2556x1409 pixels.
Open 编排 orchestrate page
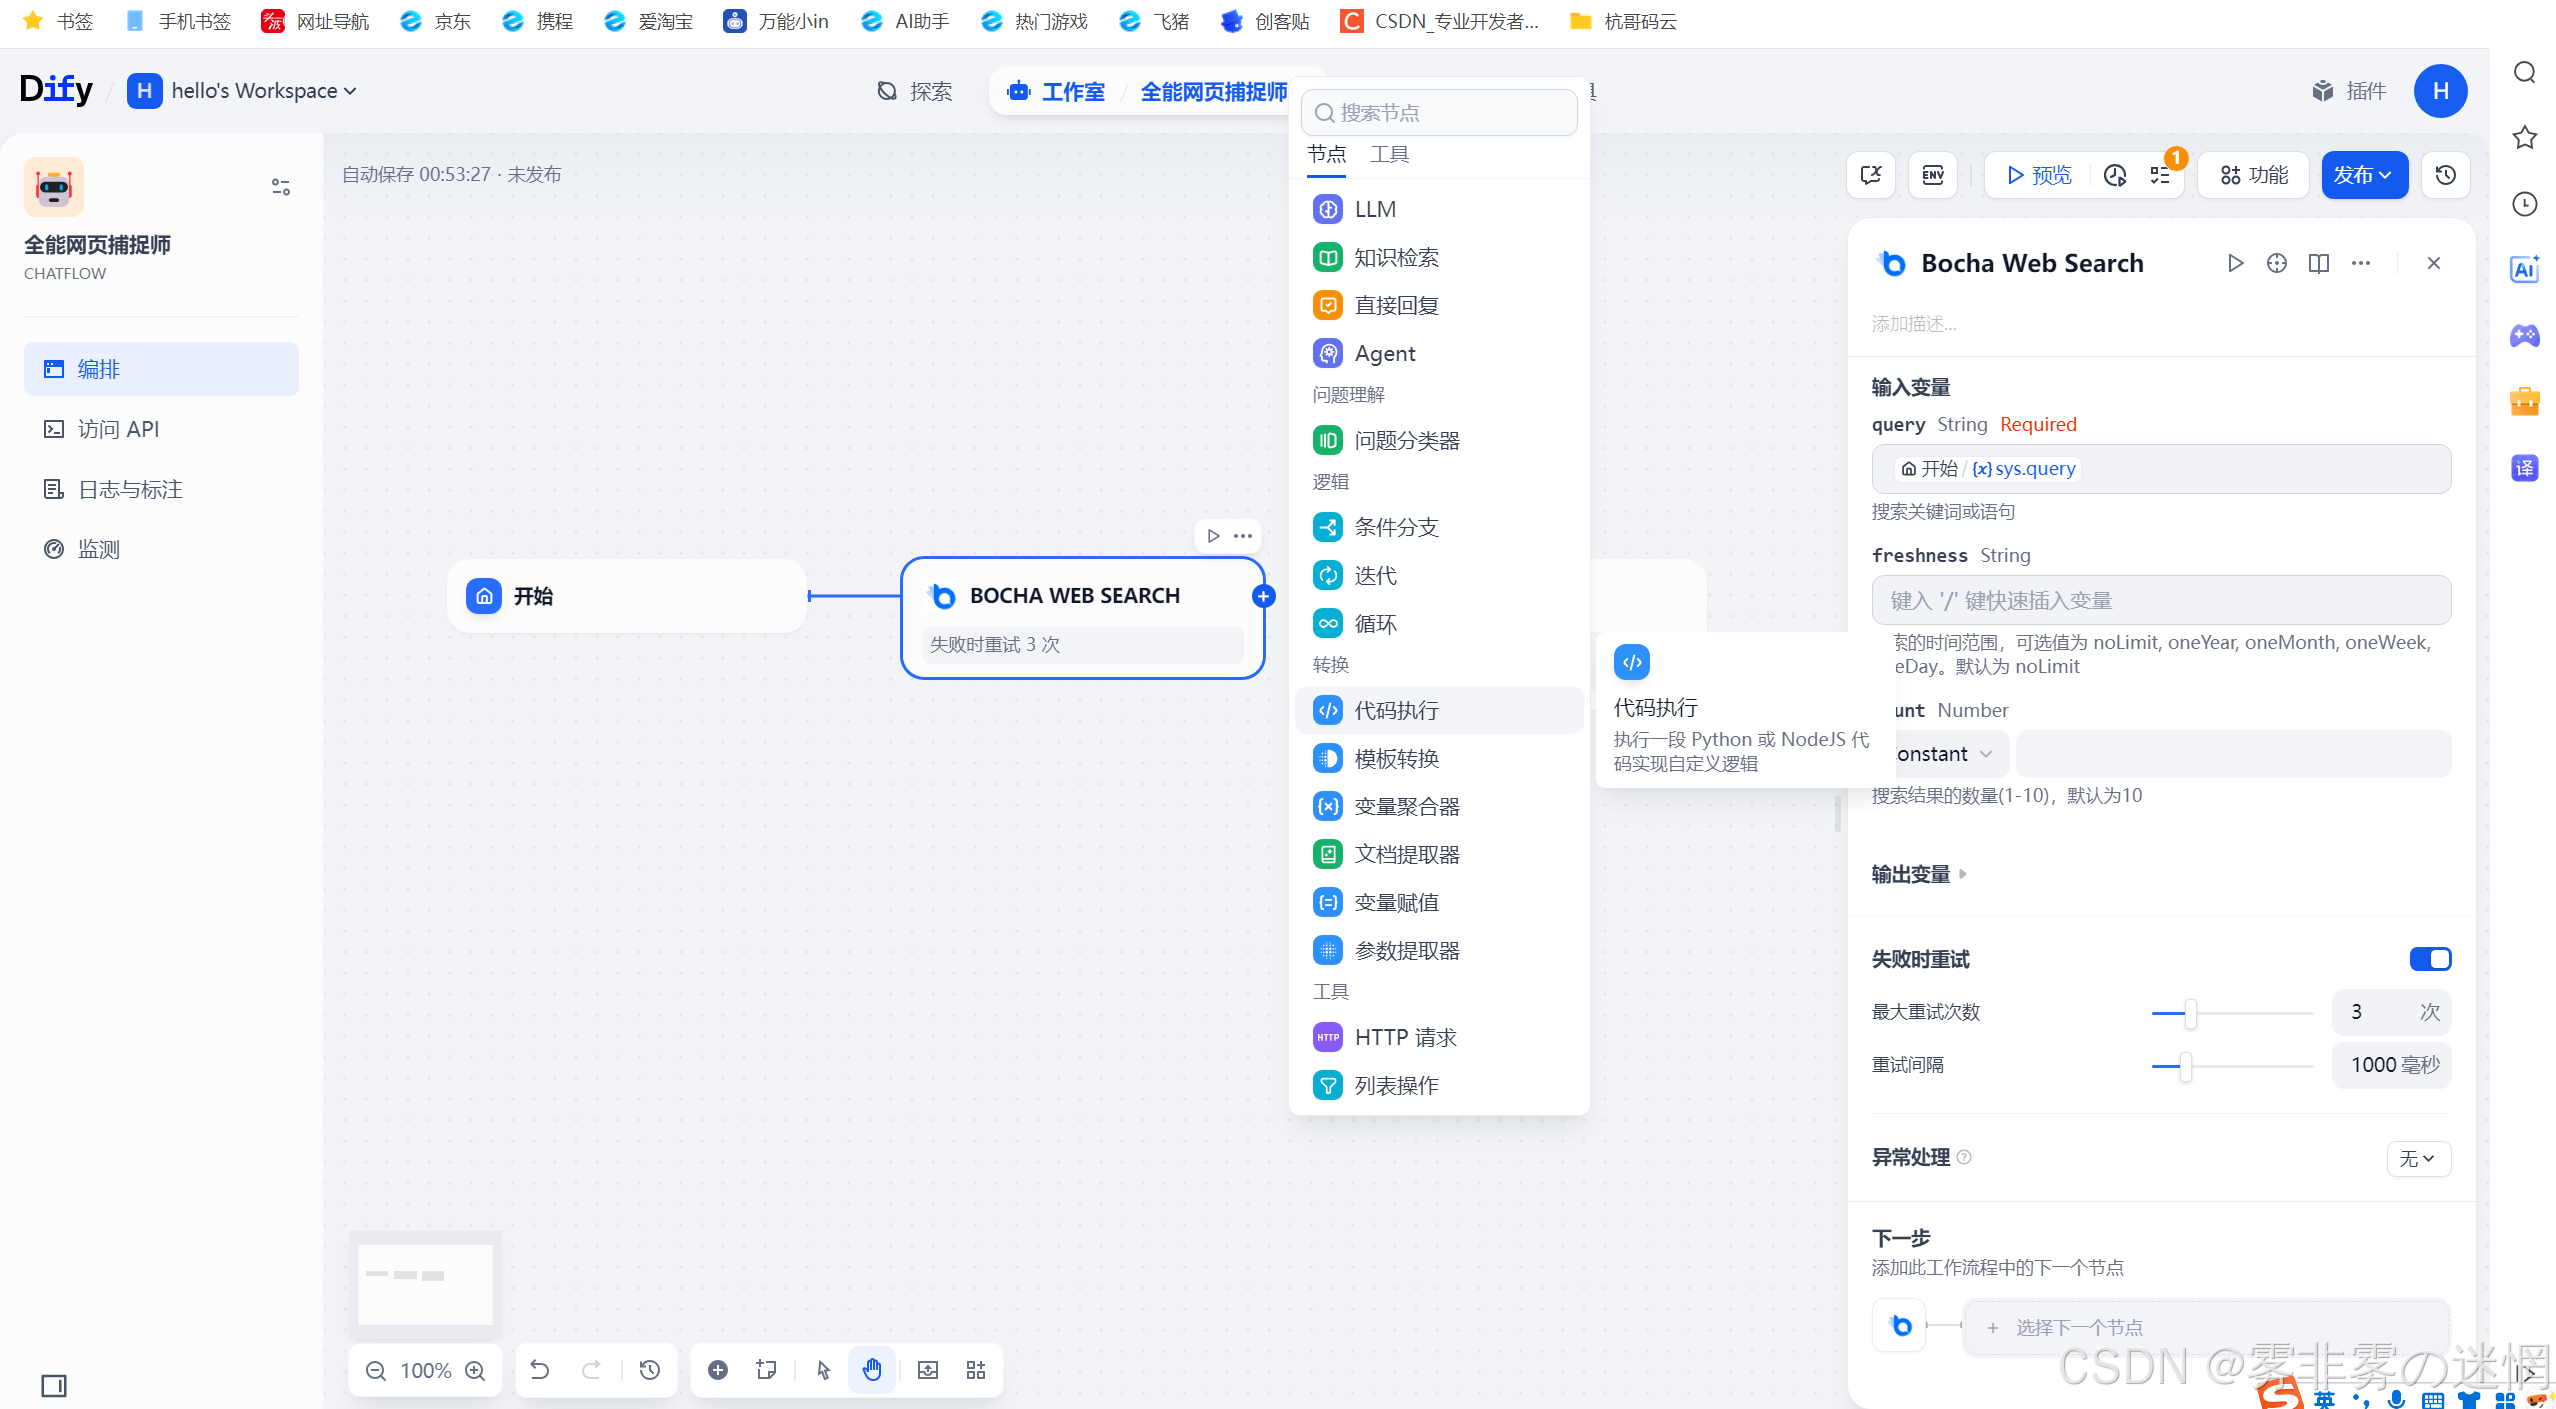161,369
